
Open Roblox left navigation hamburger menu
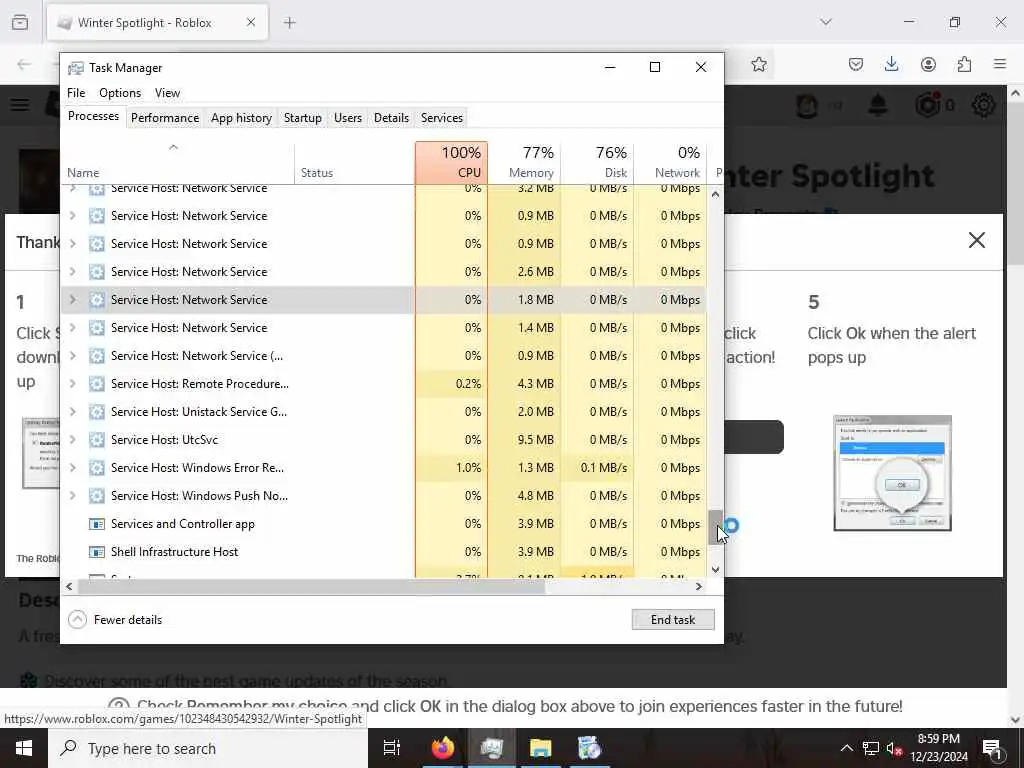[20, 104]
